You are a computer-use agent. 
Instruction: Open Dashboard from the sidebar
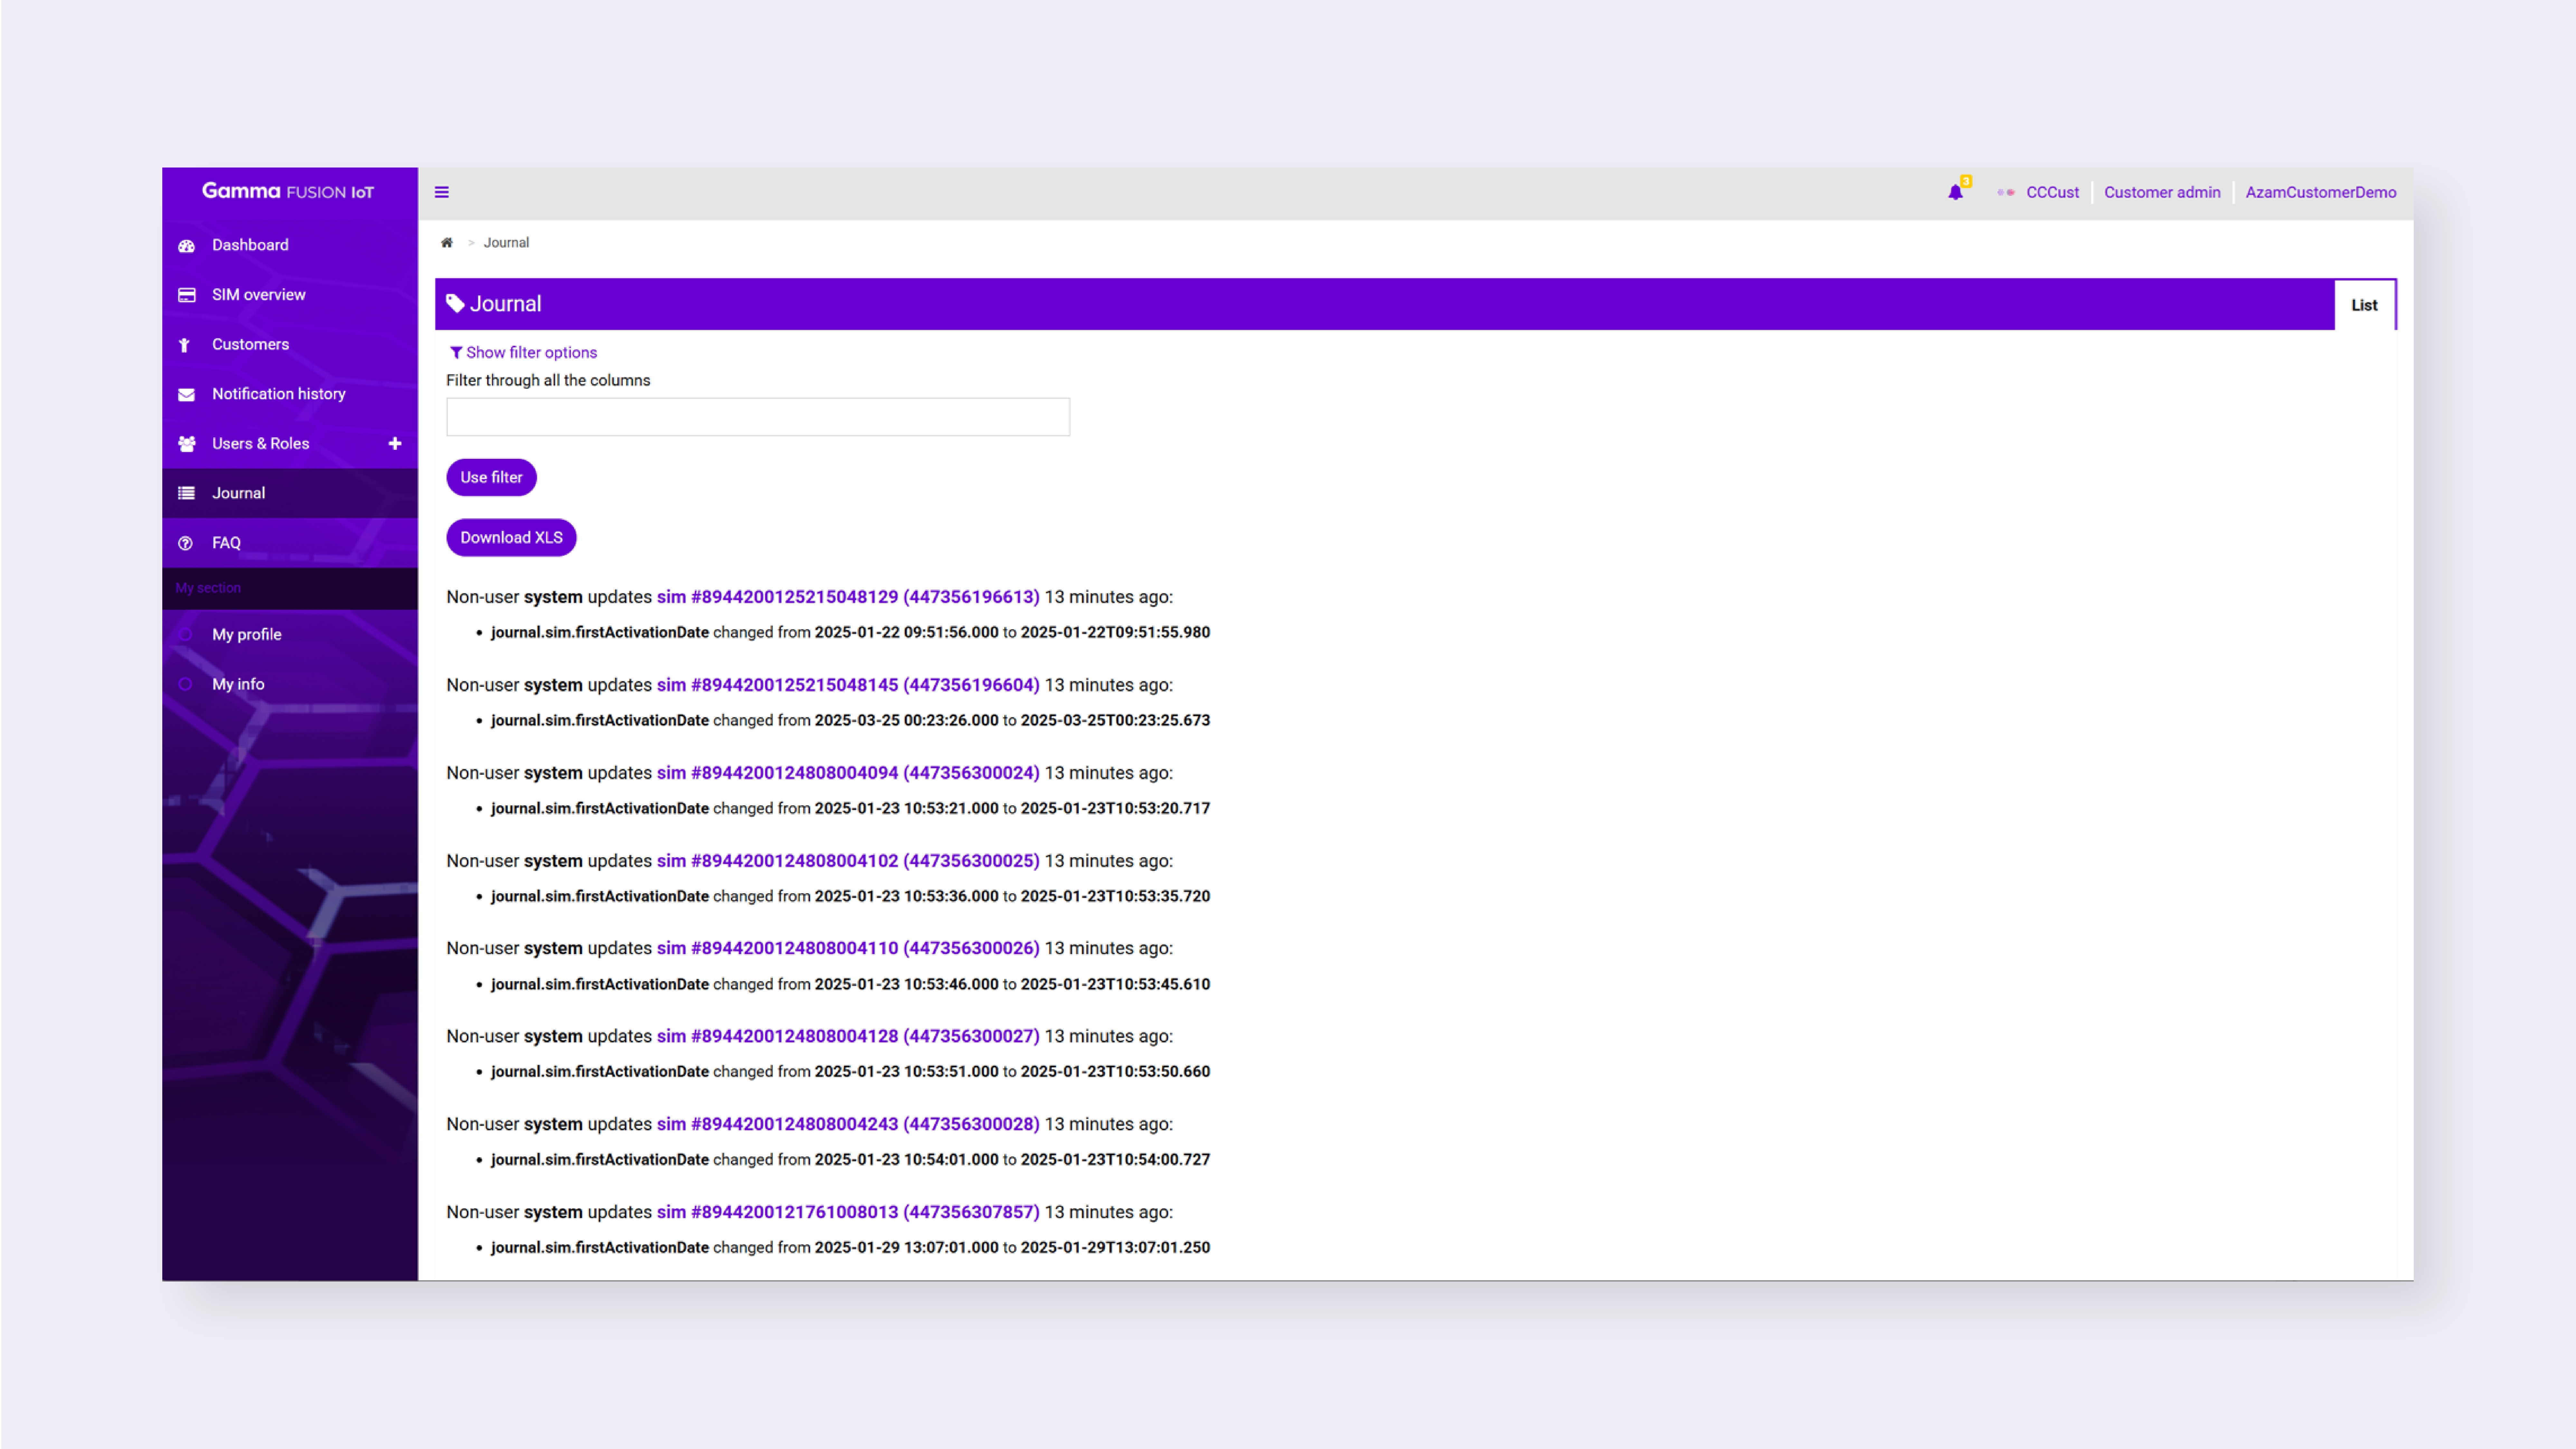pos(250,245)
